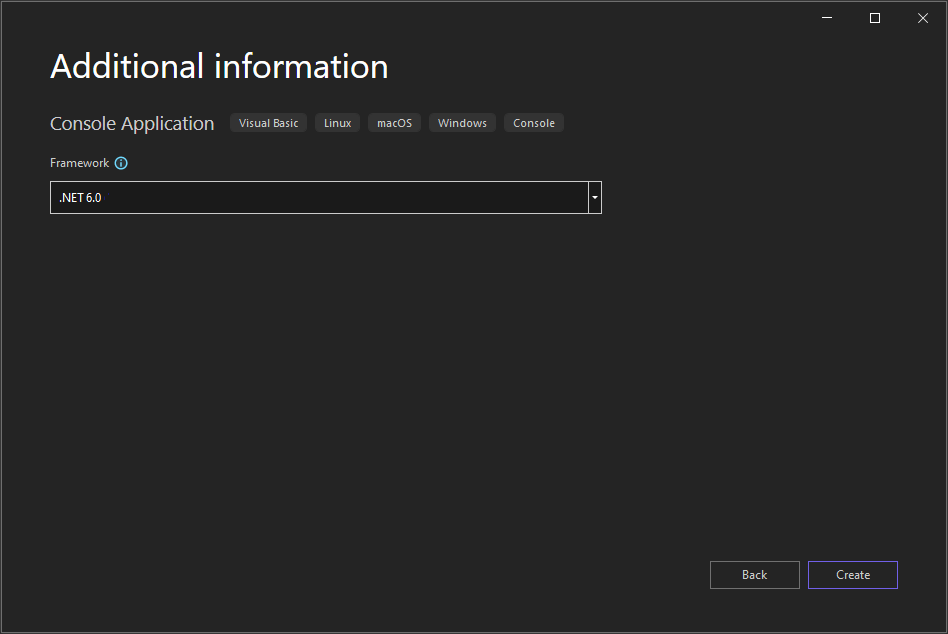Viewport: 948px width, 634px height.
Task: Click the Console project type tag
Action: (533, 122)
